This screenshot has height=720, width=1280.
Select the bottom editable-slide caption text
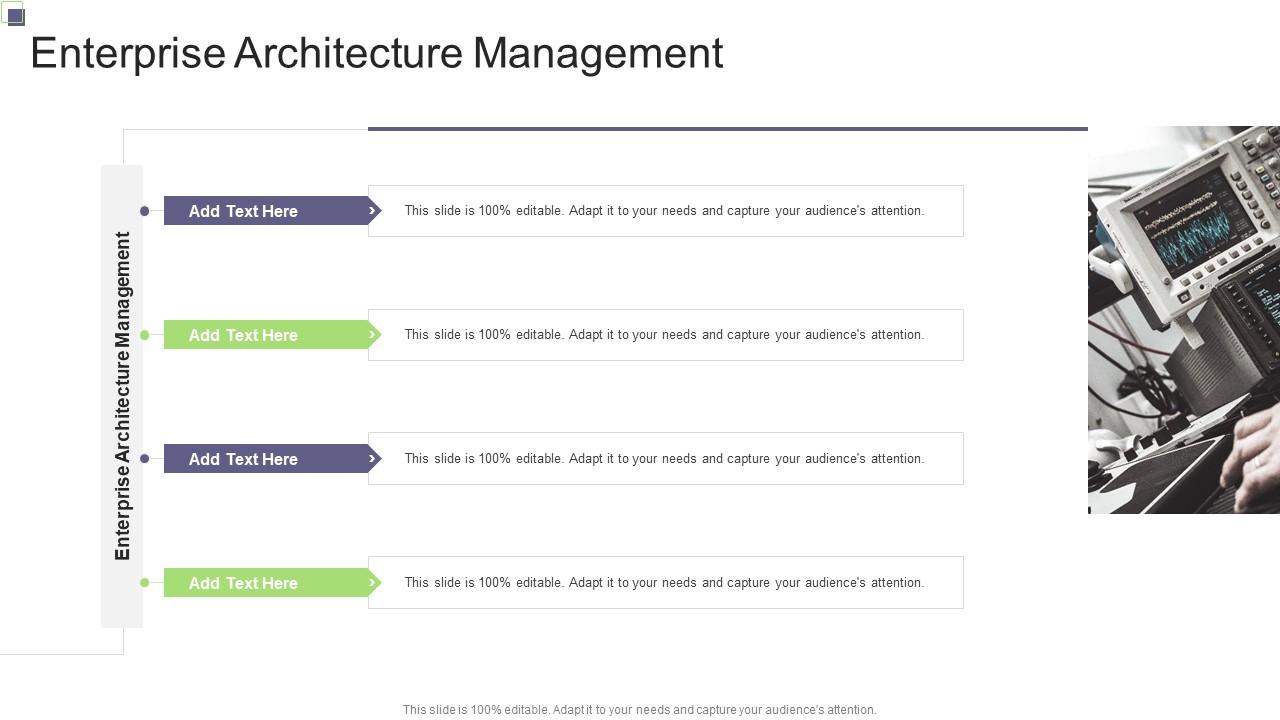(x=638, y=709)
